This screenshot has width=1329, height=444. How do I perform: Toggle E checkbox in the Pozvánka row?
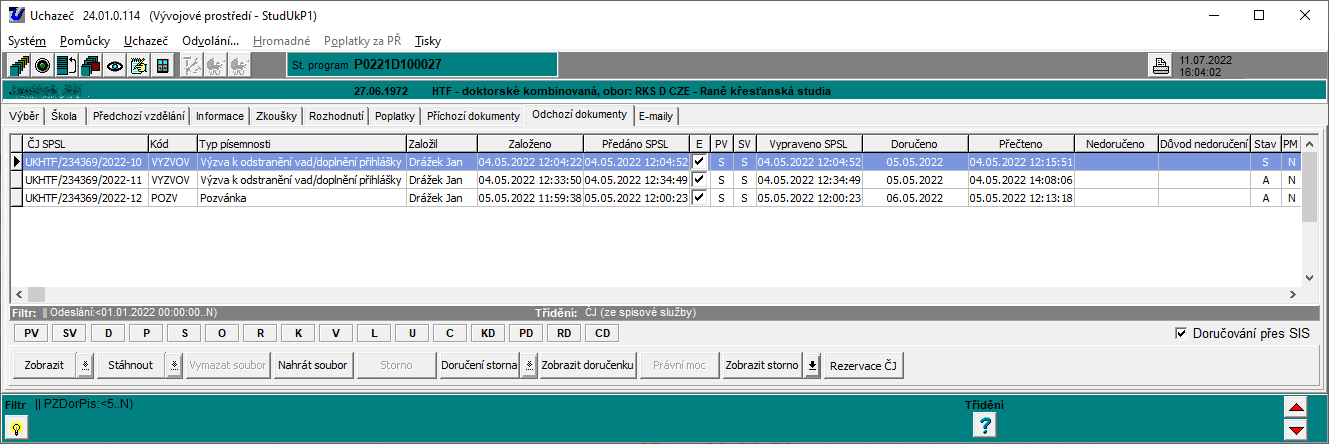coord(699,198)
